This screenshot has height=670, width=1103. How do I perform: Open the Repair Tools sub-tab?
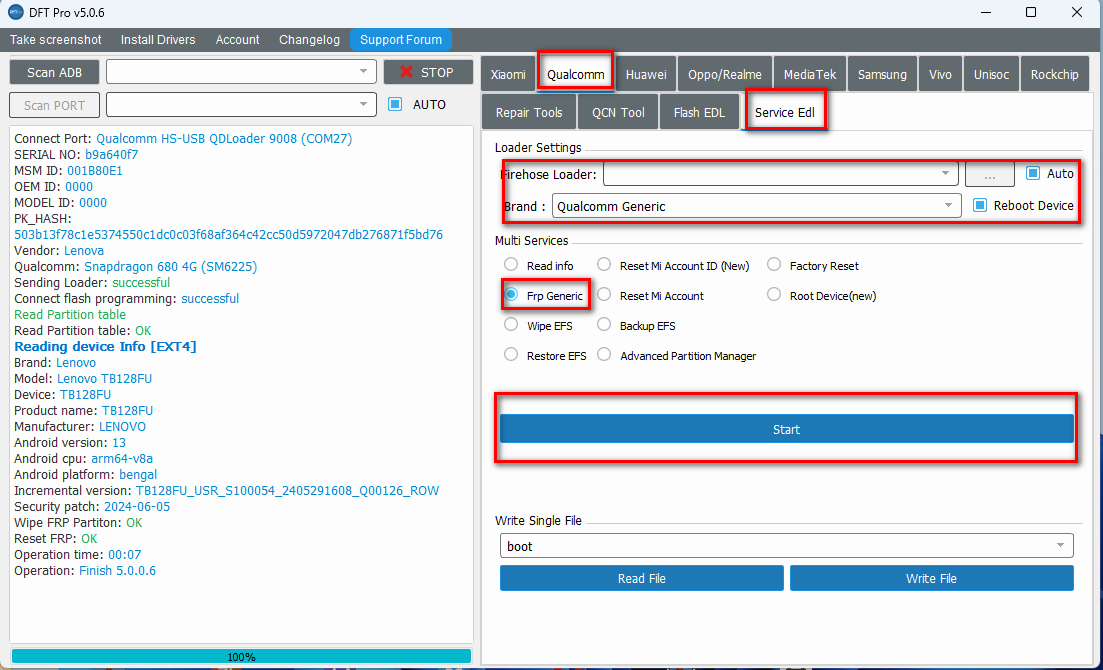click(529, 112)
